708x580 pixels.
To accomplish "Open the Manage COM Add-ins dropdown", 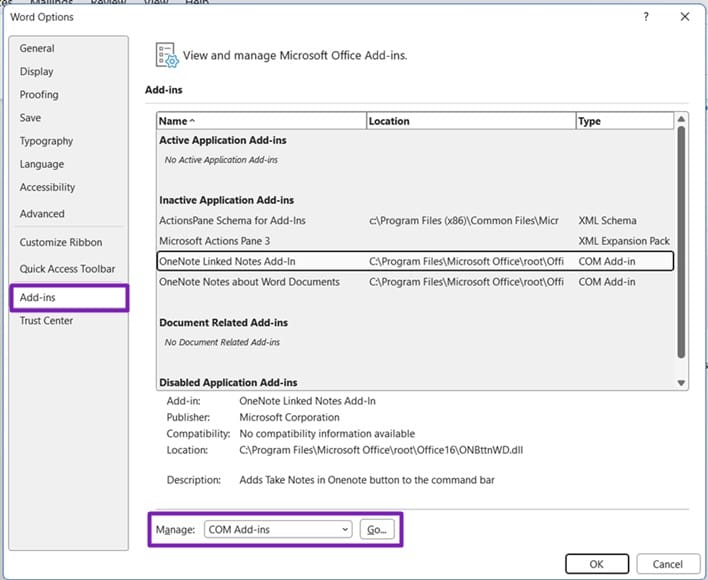I will [278, 529].
